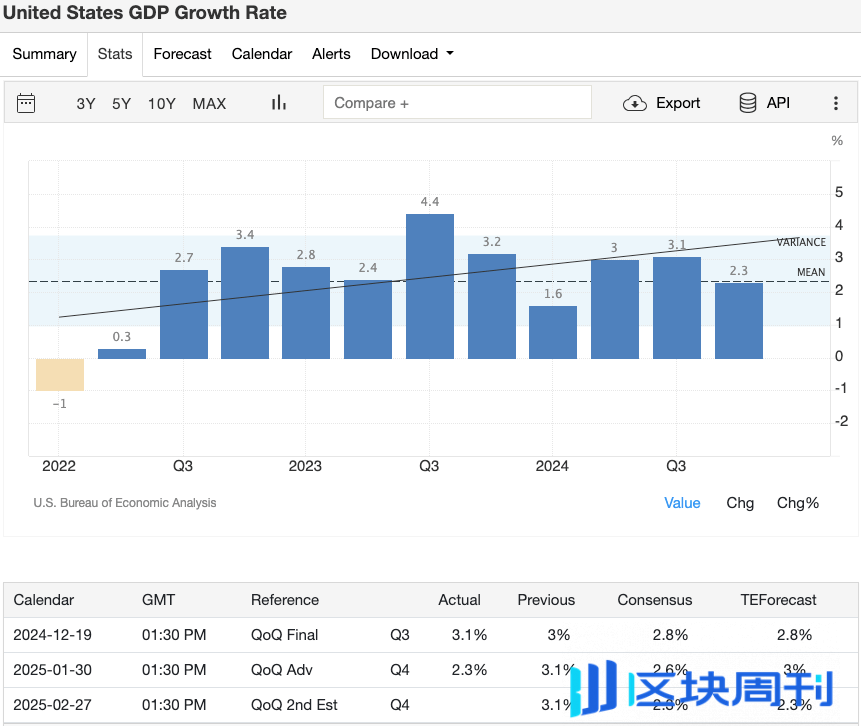861x726 pixels.
Task: Click the 2025-02-27 calendar date
Action: [53, 705]
